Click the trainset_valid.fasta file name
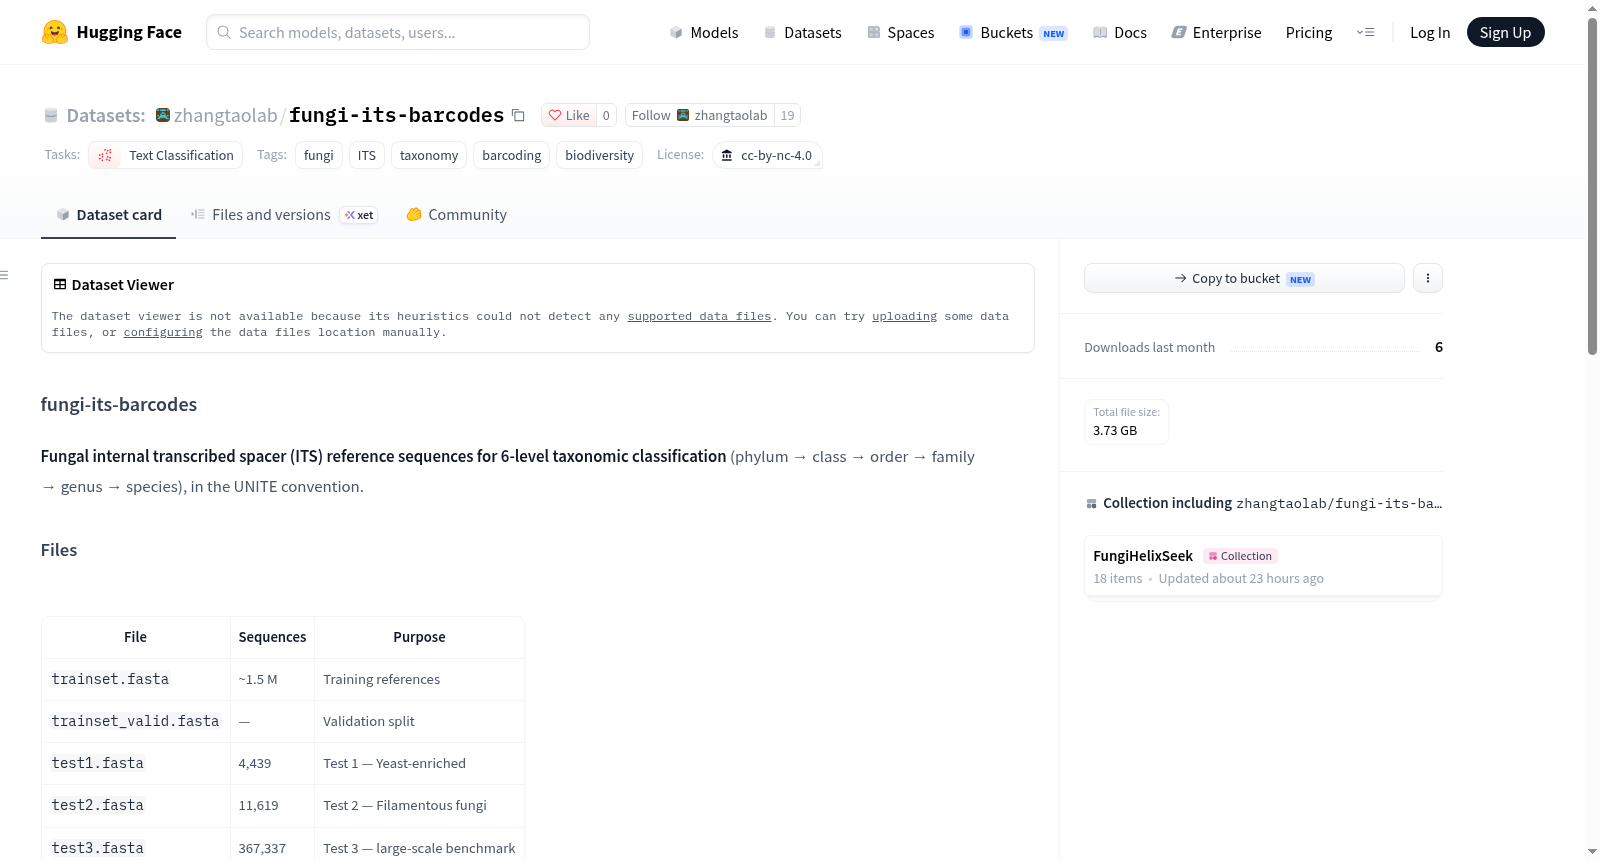The width and height of the screenshot is (1600, 861). pos(135,721)
